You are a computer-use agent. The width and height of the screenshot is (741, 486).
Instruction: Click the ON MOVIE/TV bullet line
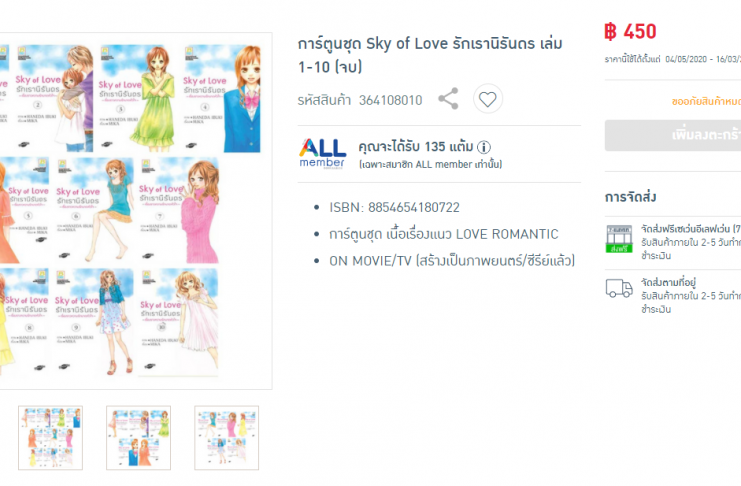tap(452, 260)
